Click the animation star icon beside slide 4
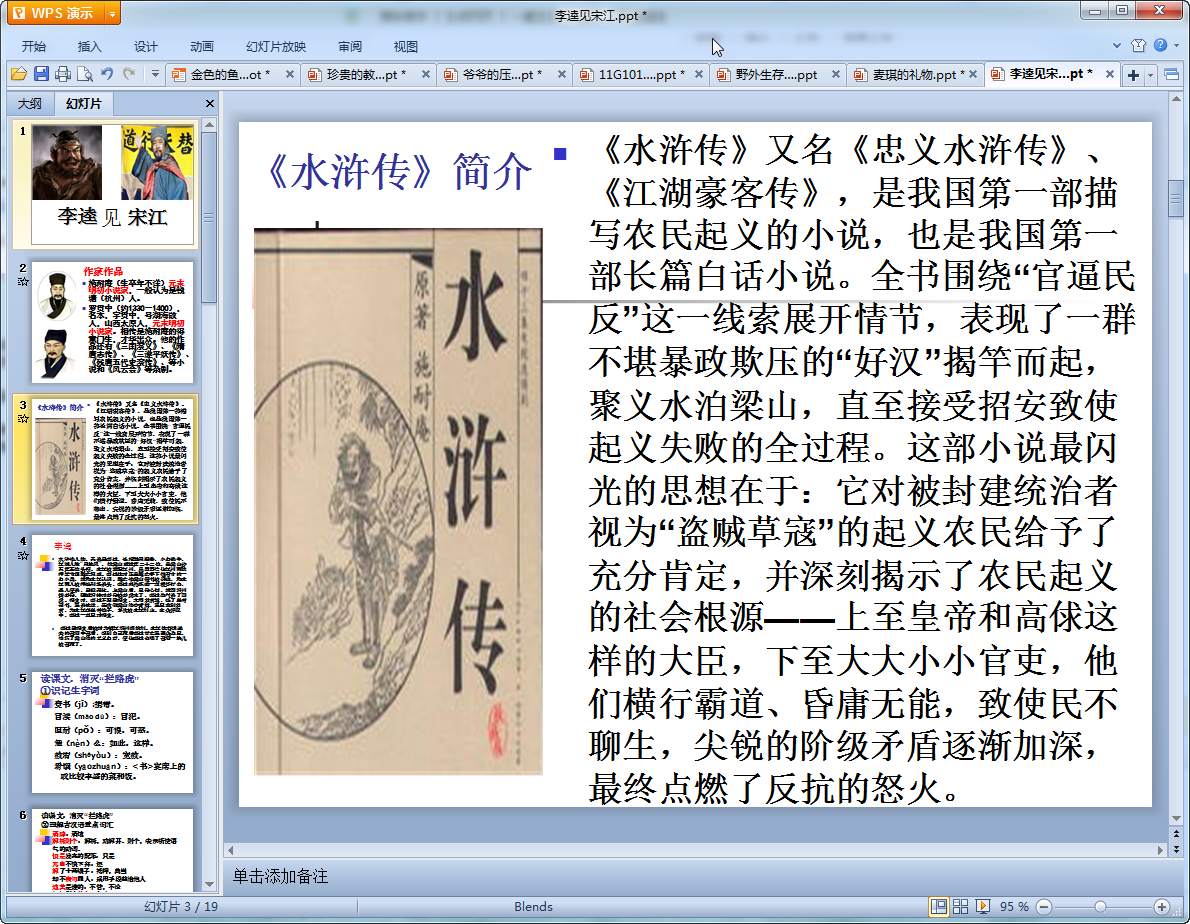The width and height of the screenshot is (1190, 924). (23, 555)
